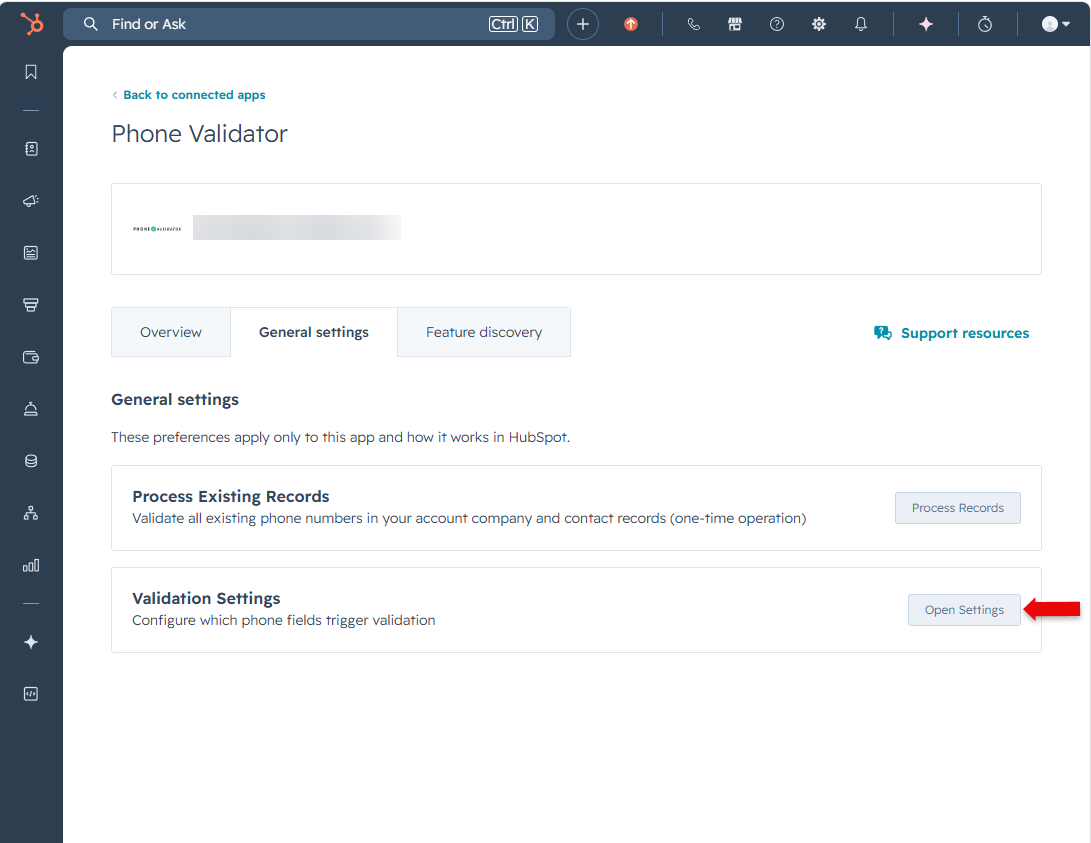Click the Open Settings button
The width and height of the screenshot is (1091, 843).
(x=964, y=610)
